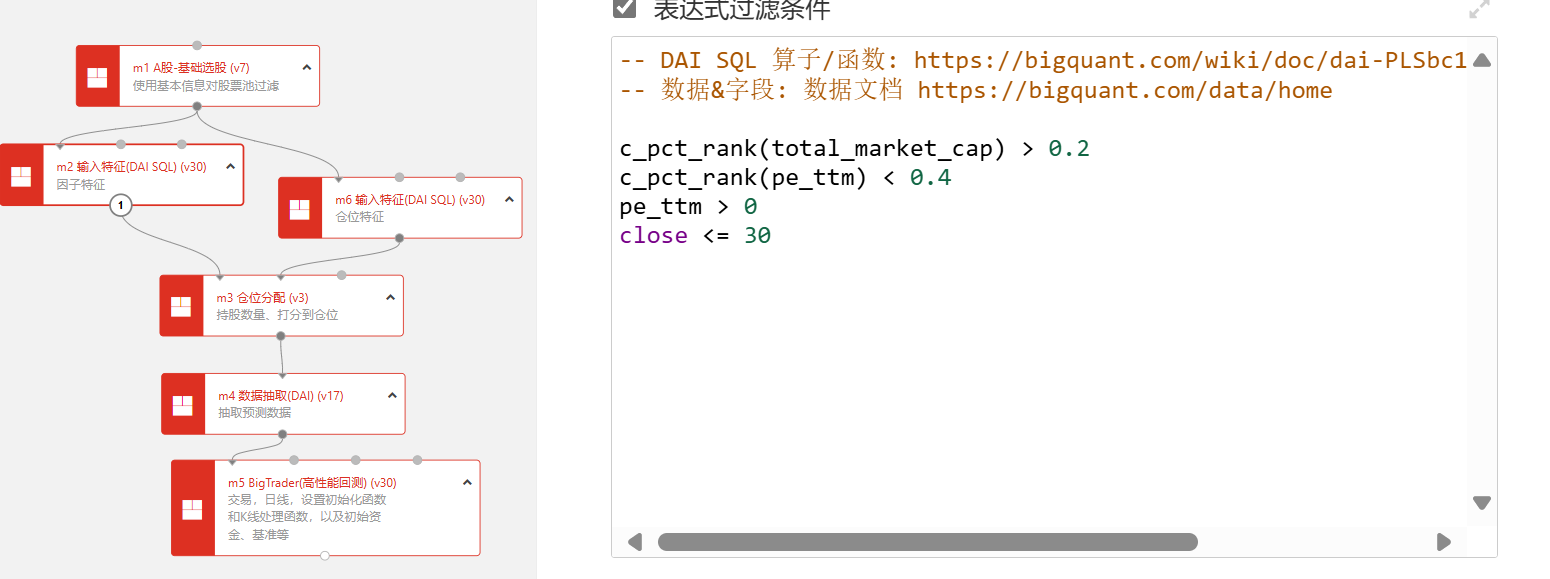
Task: Collapse the m1 A股-基础选股 module chevron
Action: coord(306,67)
